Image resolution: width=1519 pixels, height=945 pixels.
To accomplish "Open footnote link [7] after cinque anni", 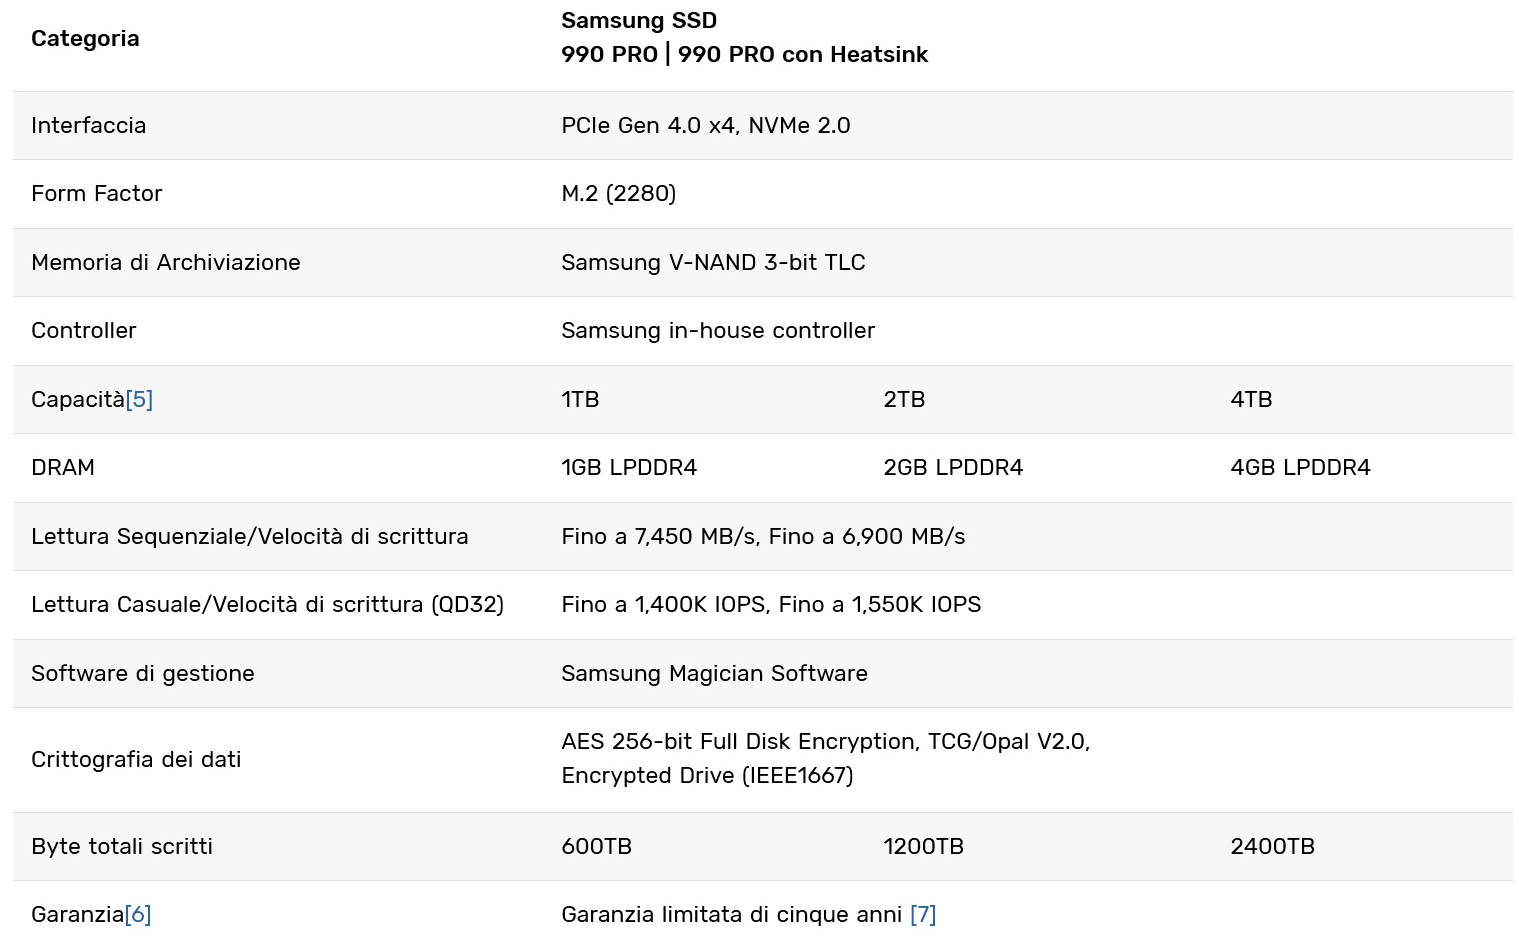I will pos(923,914).
